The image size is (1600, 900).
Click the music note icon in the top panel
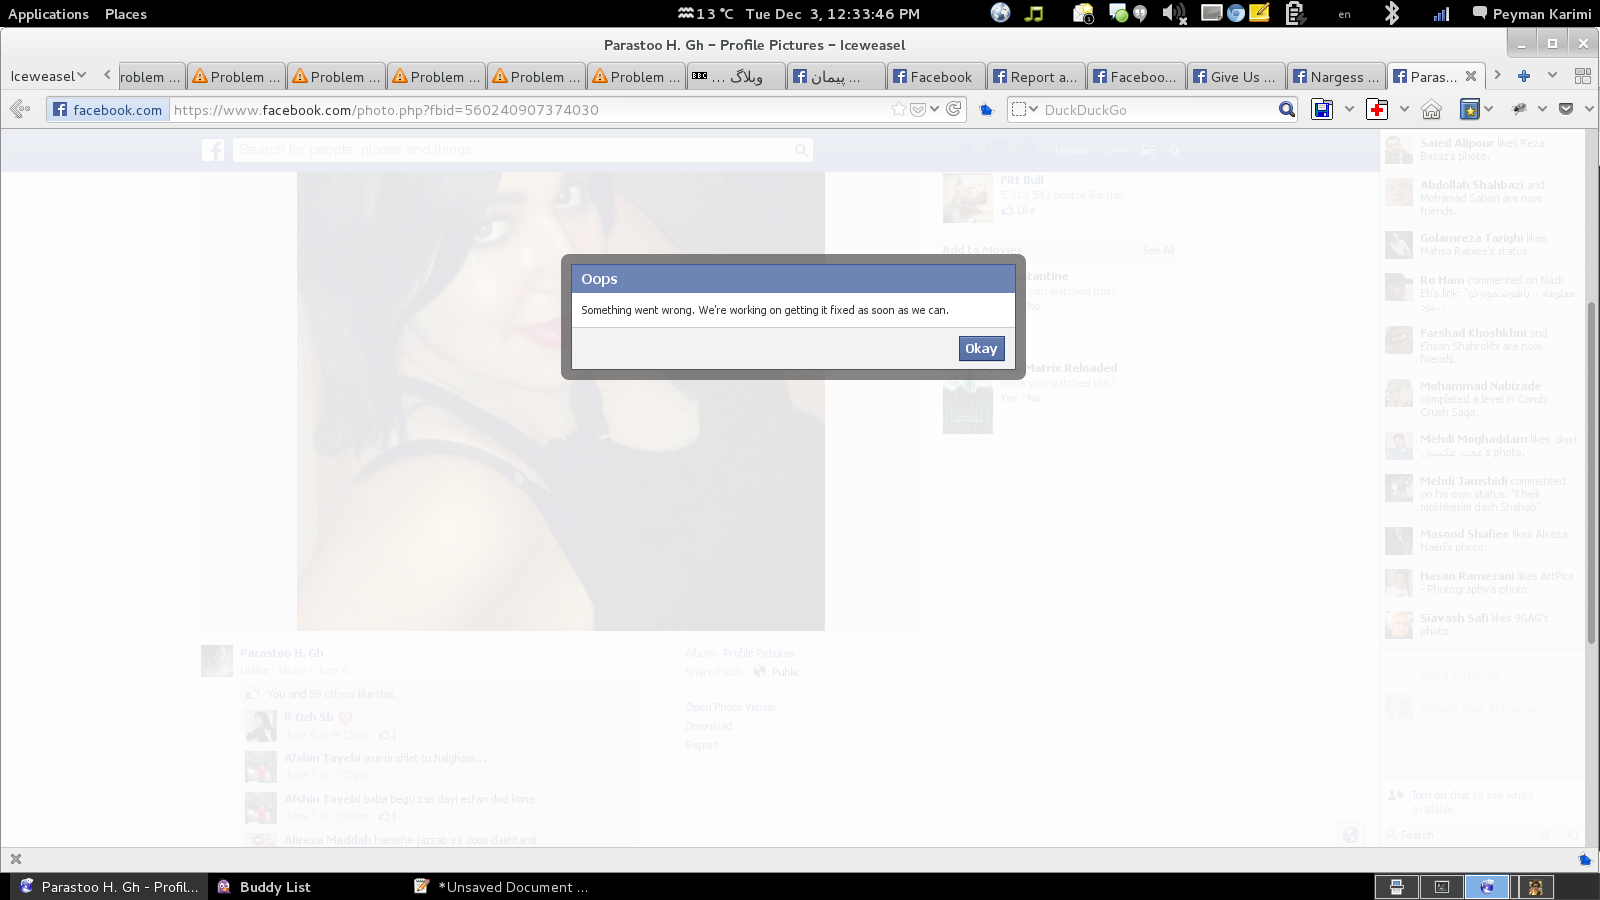tap(1035, 13)
